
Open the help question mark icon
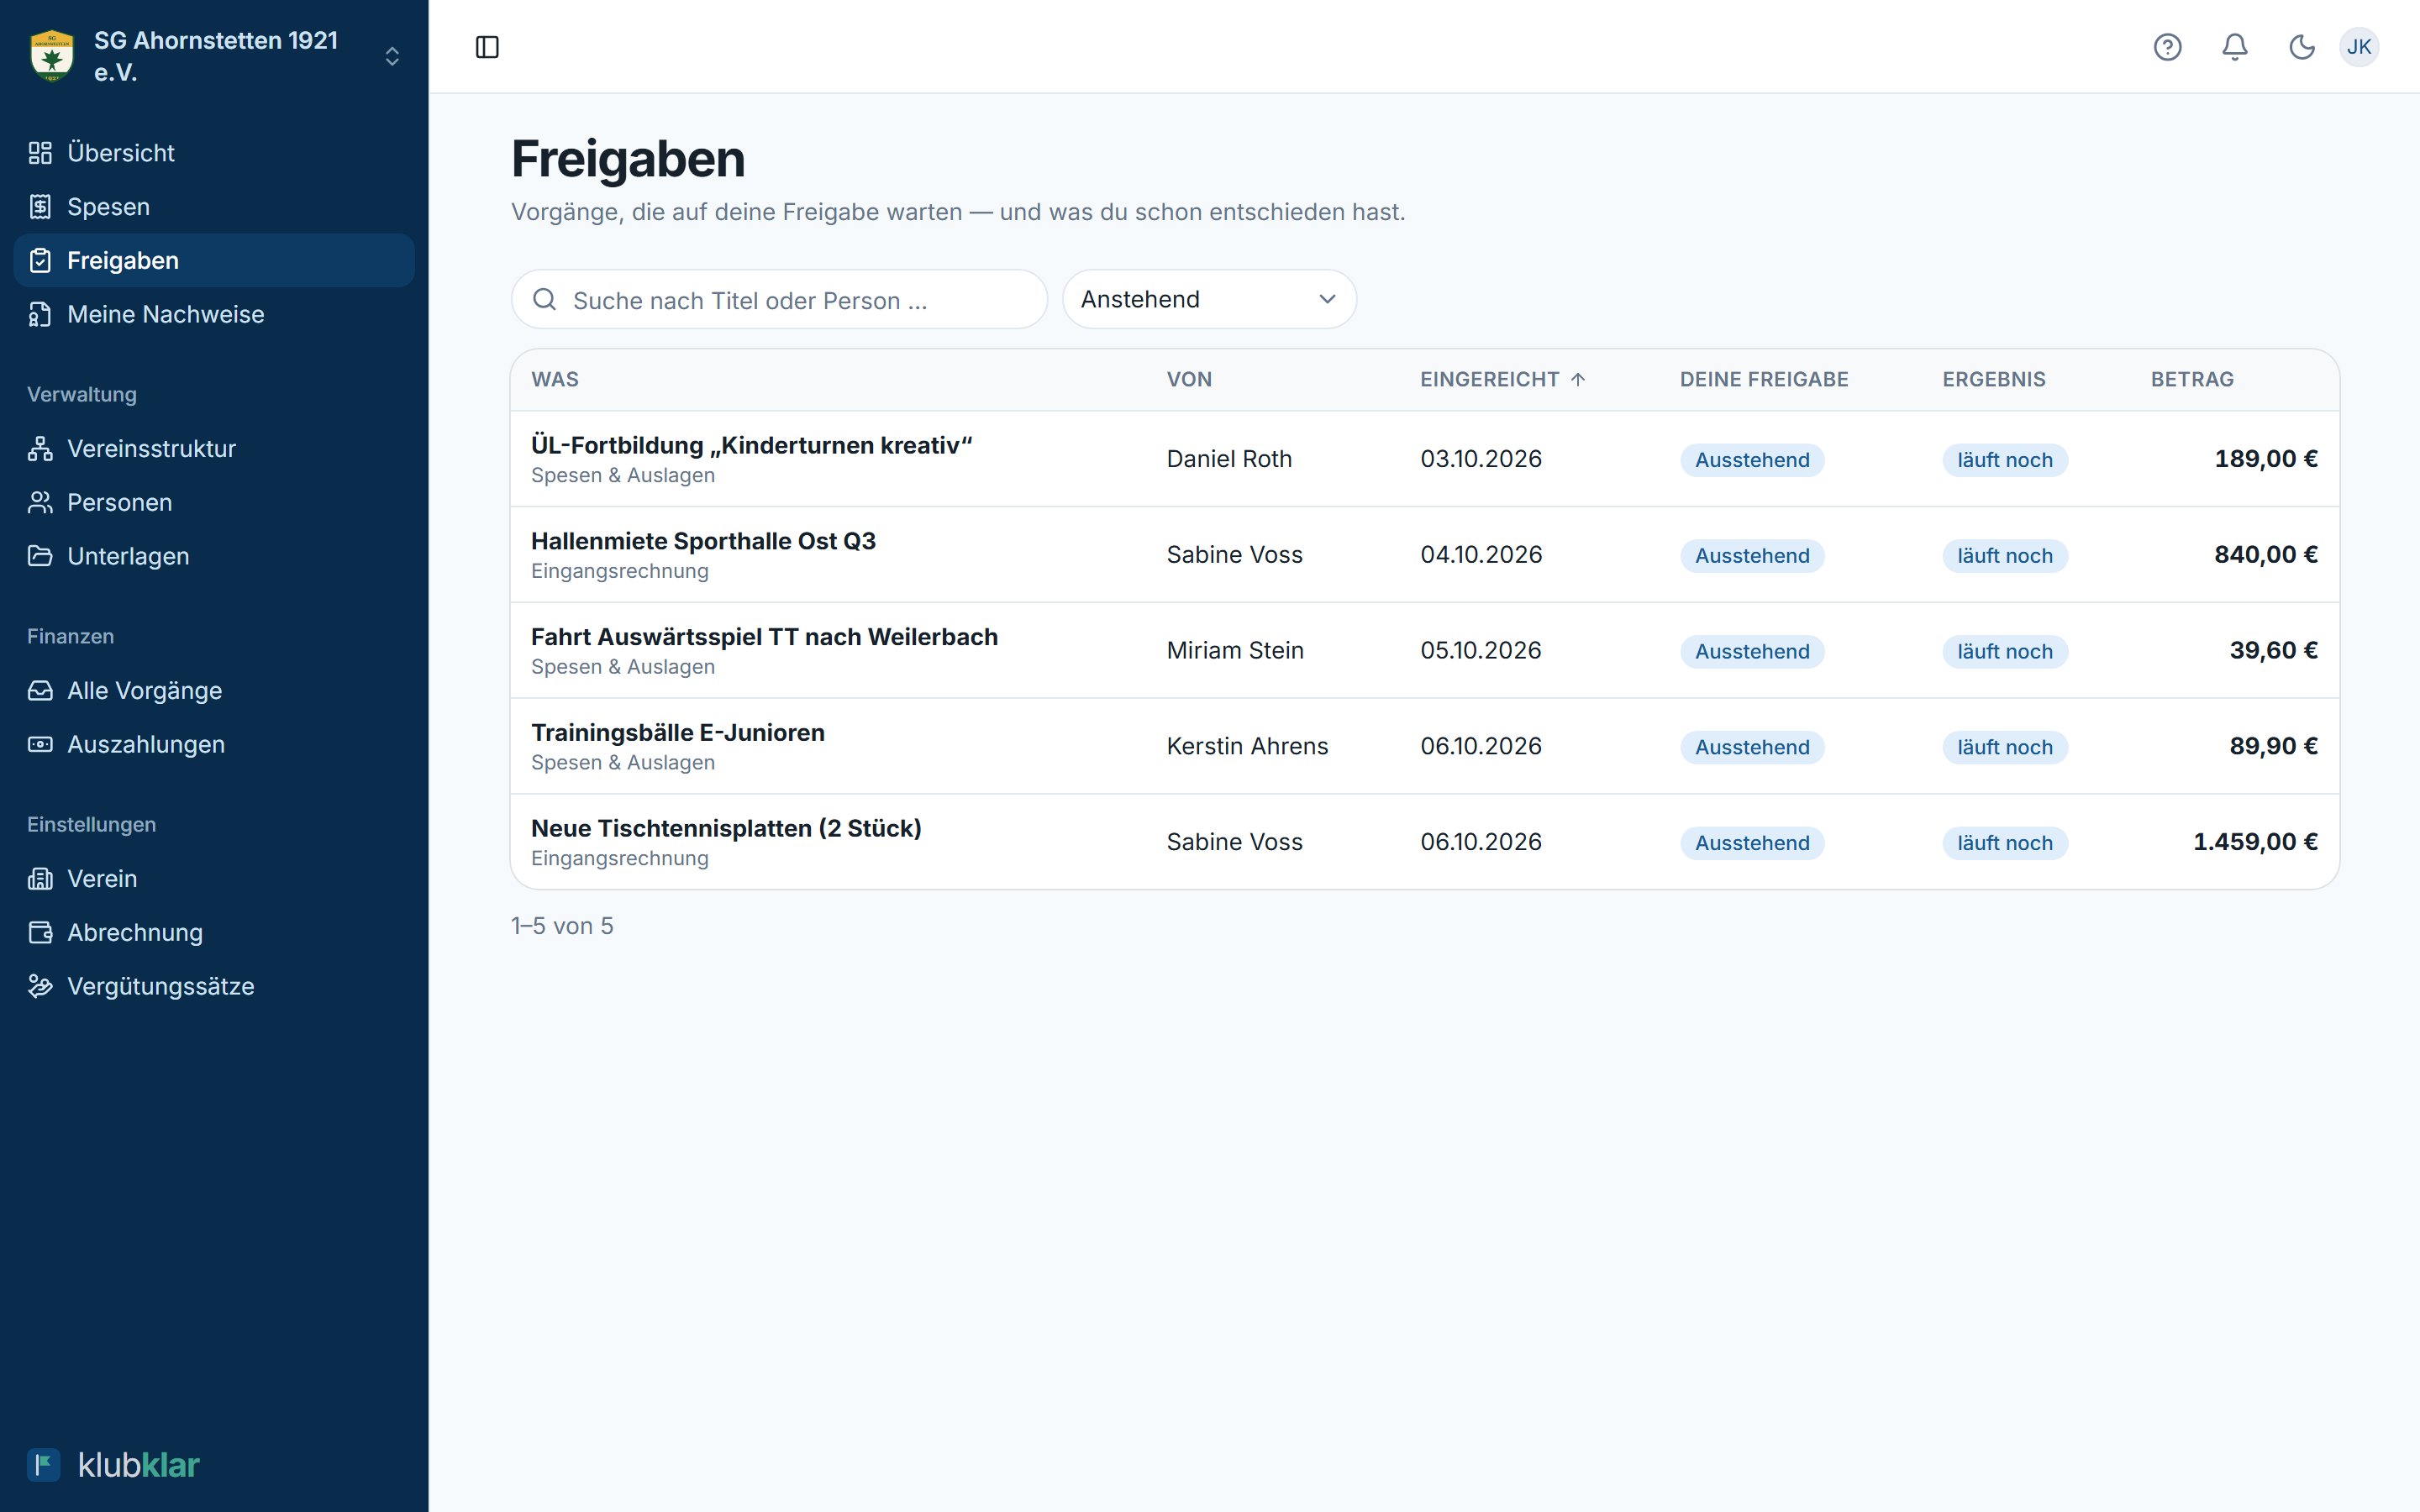tap(2167, 47)
